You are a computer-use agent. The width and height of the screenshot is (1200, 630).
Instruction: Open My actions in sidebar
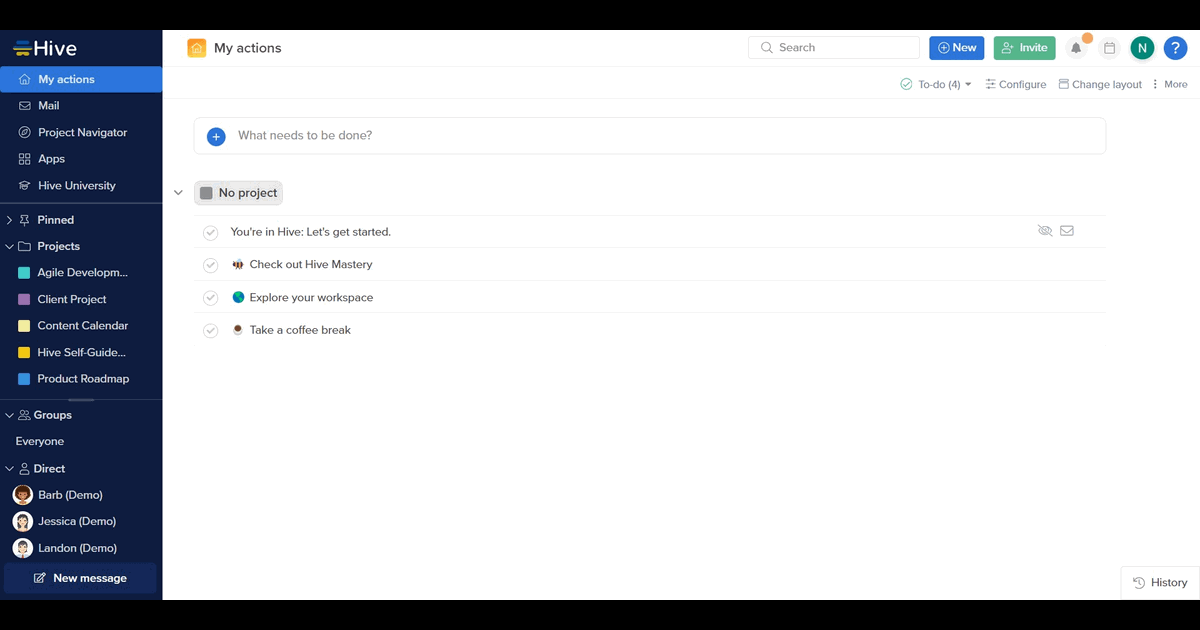click(x=81, y=79)
